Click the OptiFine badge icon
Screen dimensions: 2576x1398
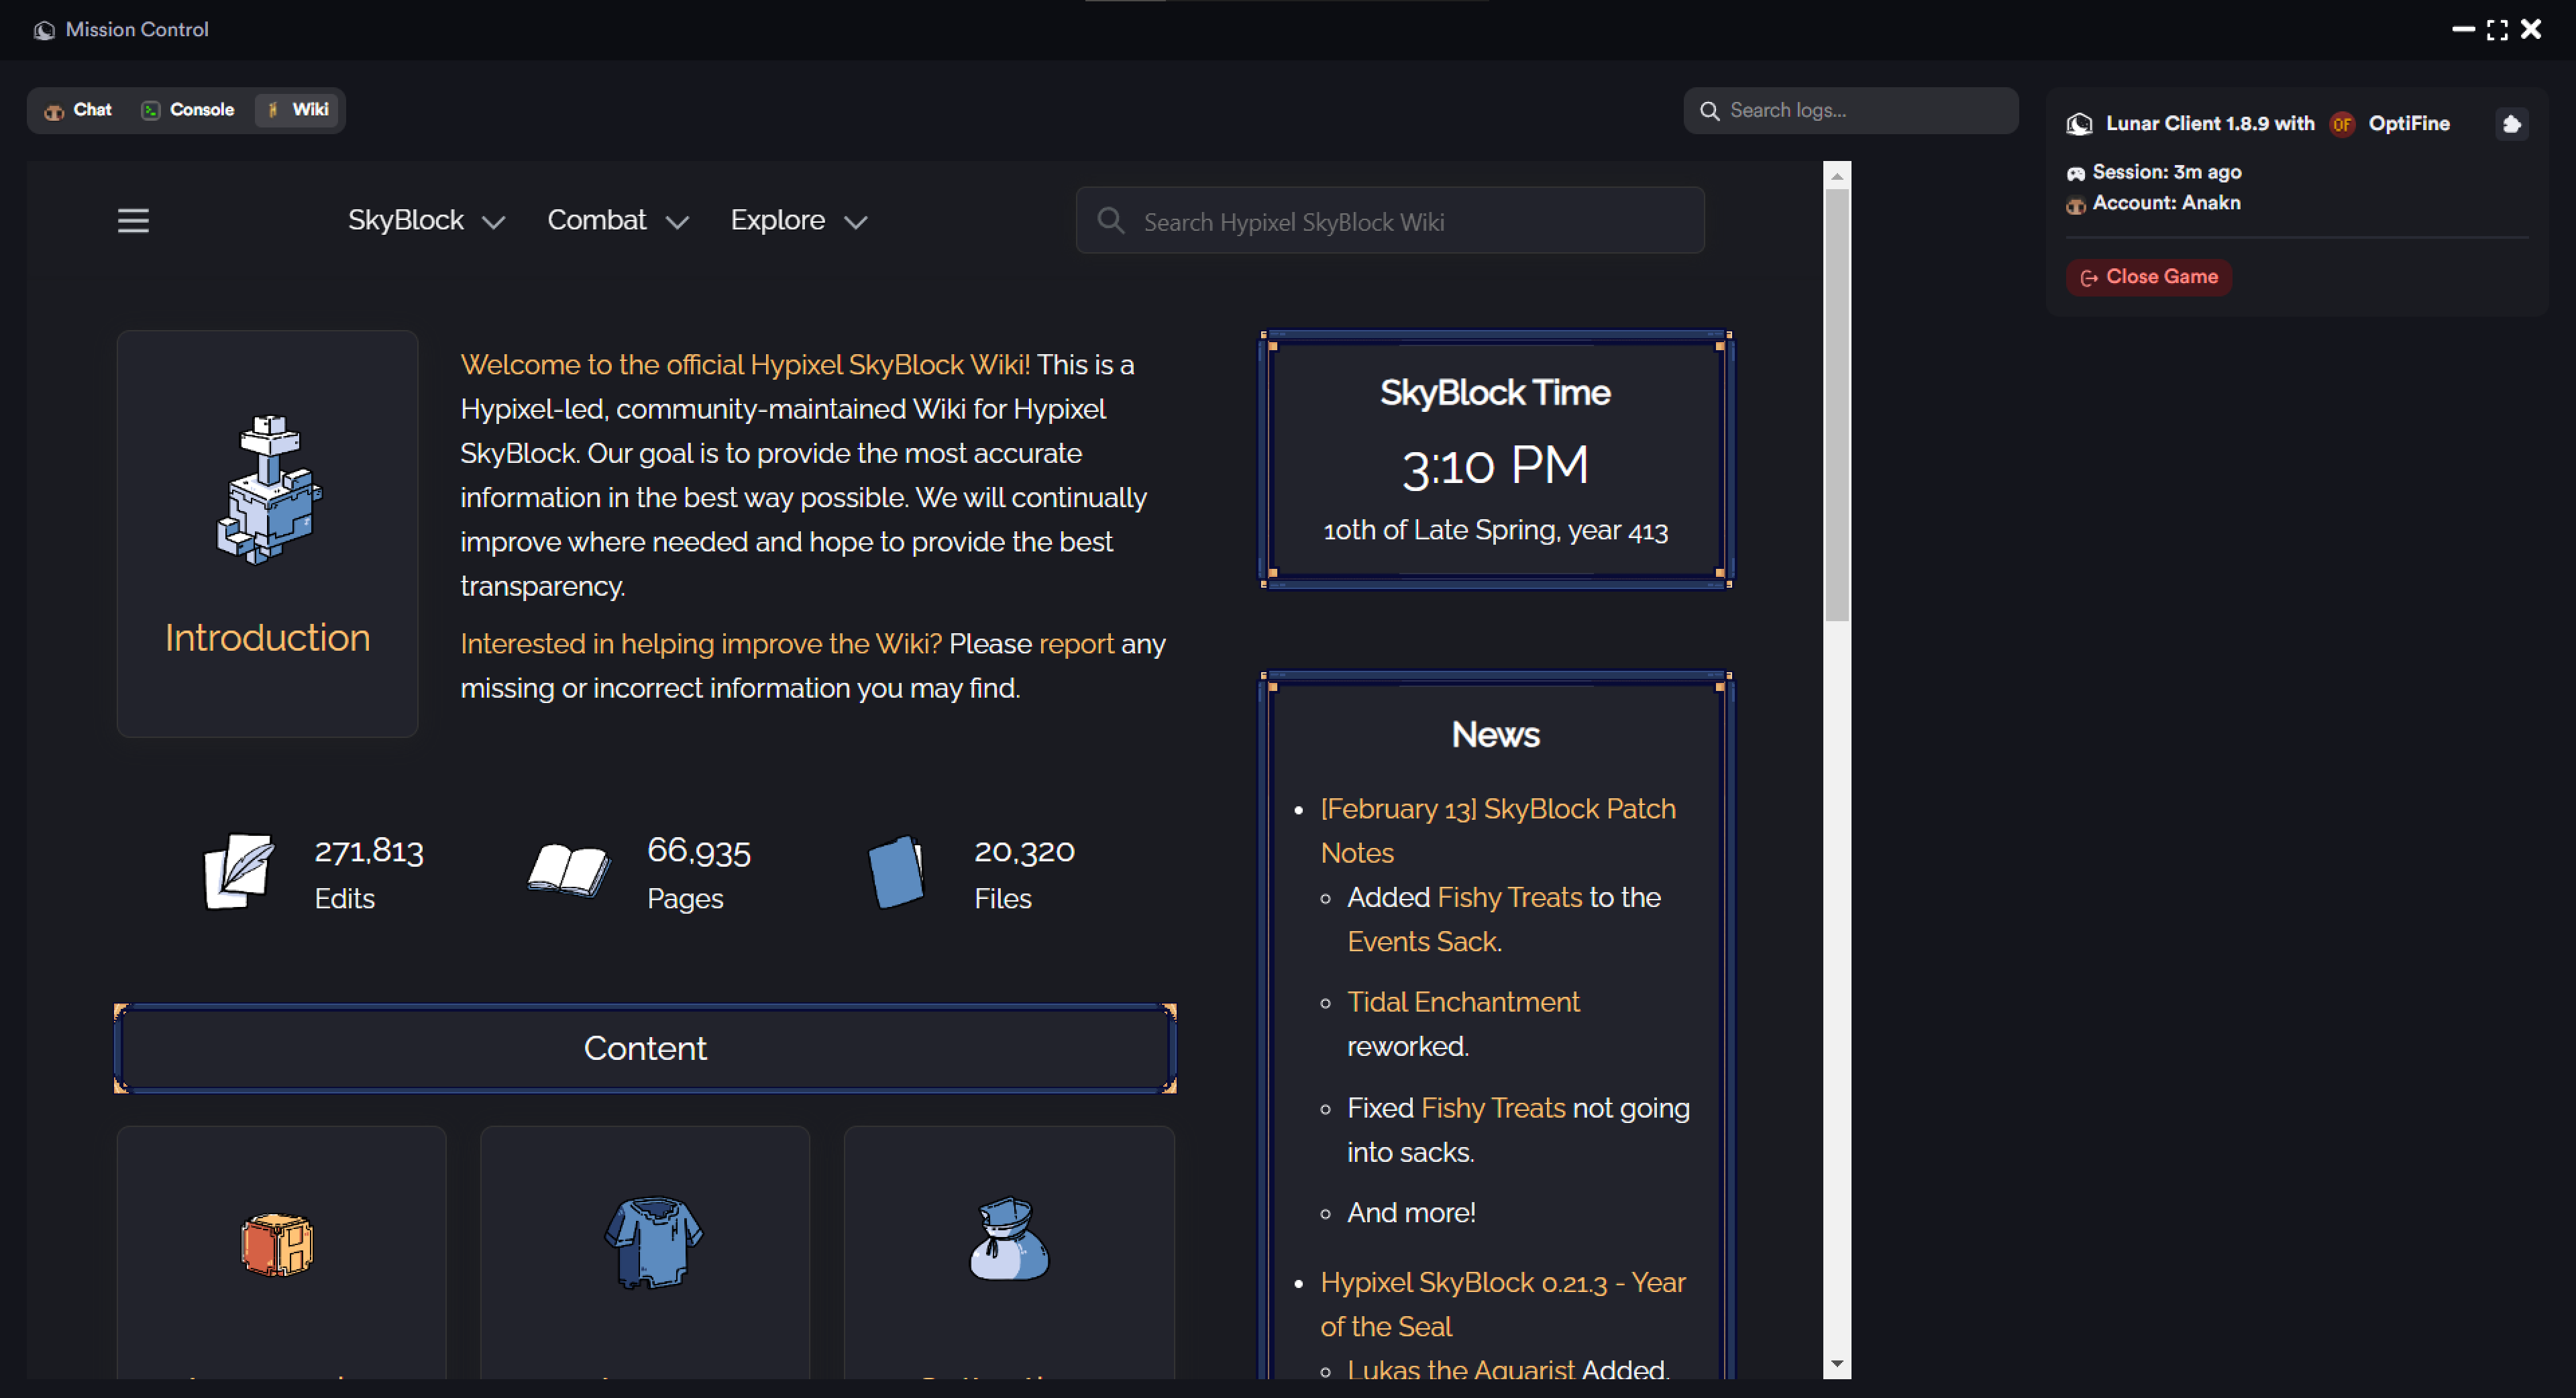point(2342,124)
